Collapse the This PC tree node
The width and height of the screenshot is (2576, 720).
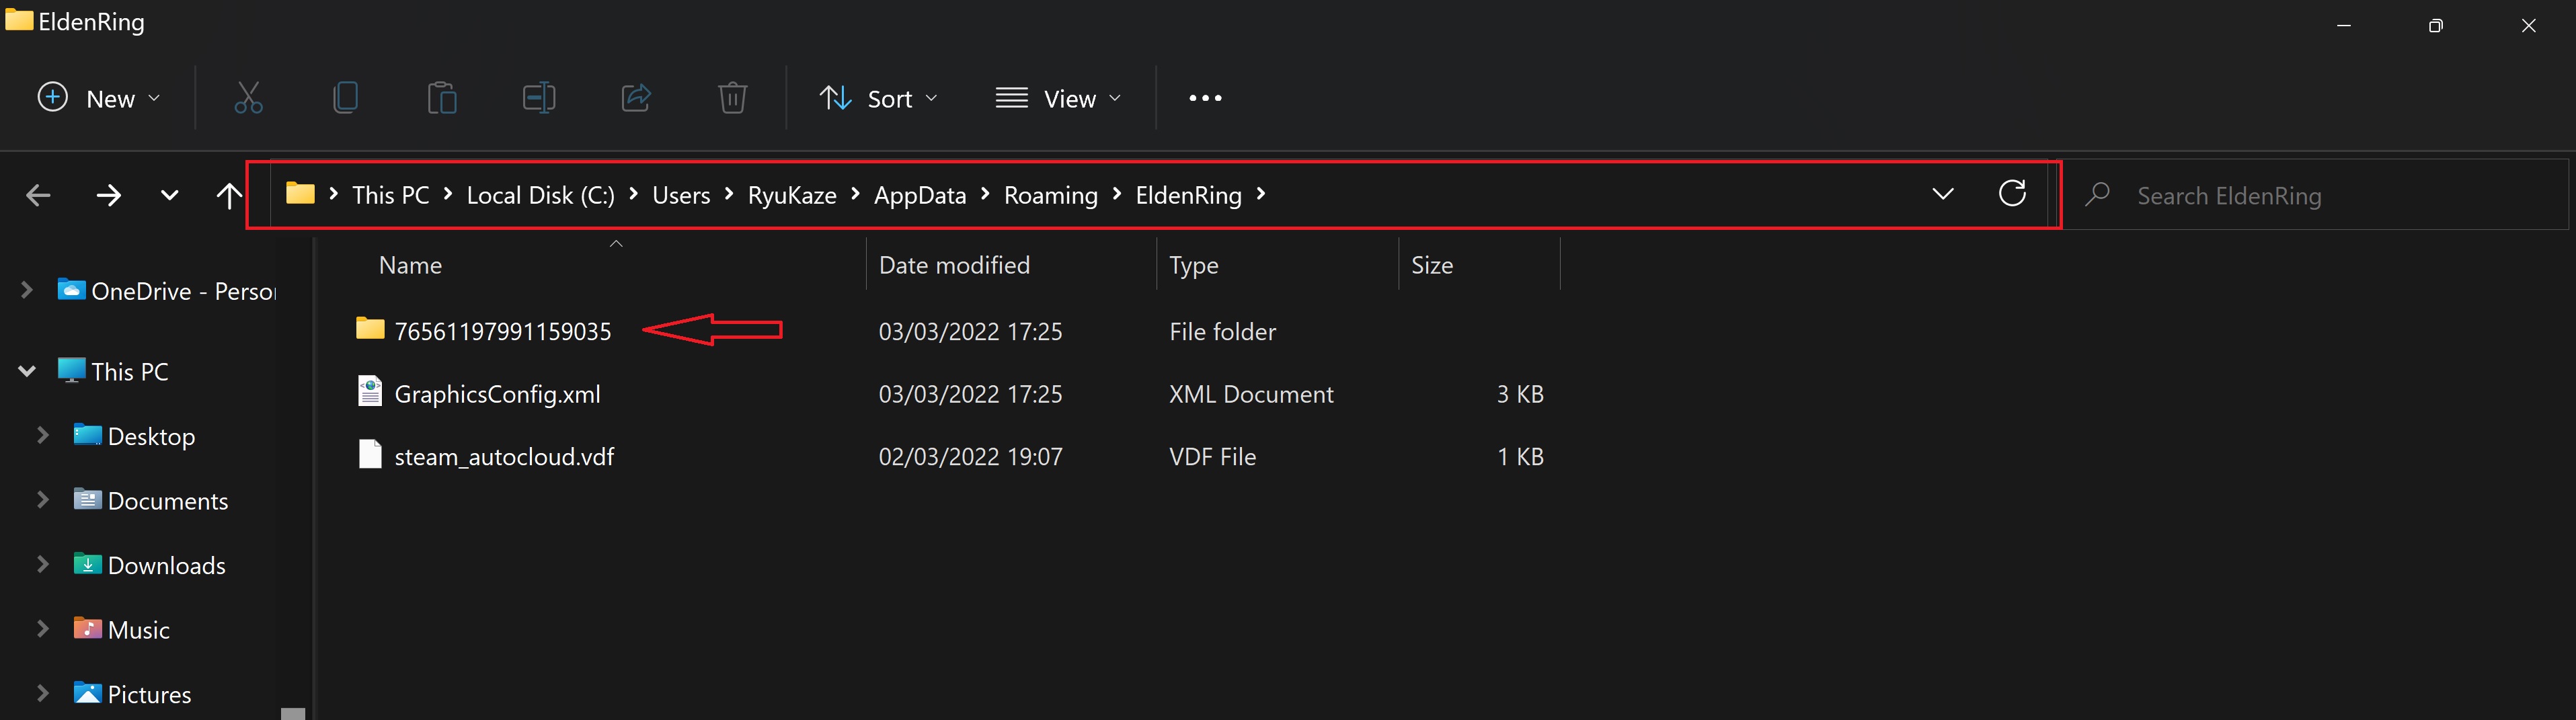pos(27,371)
